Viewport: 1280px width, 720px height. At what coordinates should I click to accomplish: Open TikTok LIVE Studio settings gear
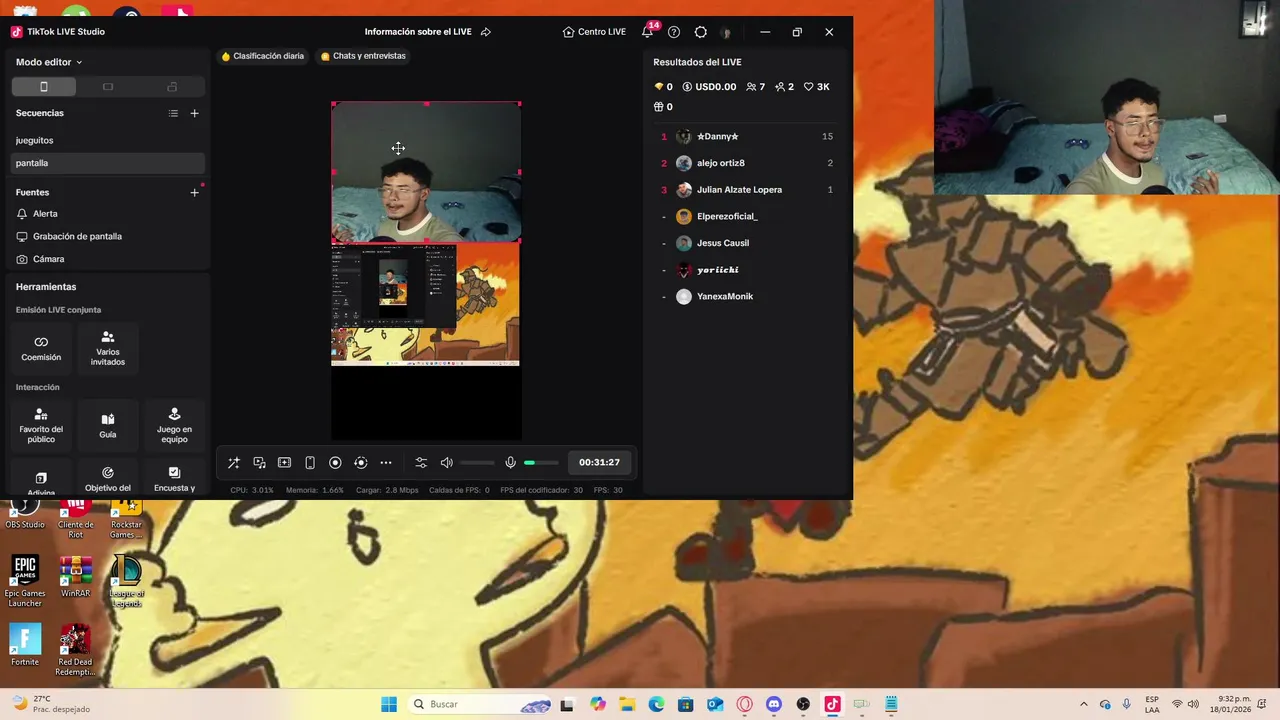tap(700, 32)
